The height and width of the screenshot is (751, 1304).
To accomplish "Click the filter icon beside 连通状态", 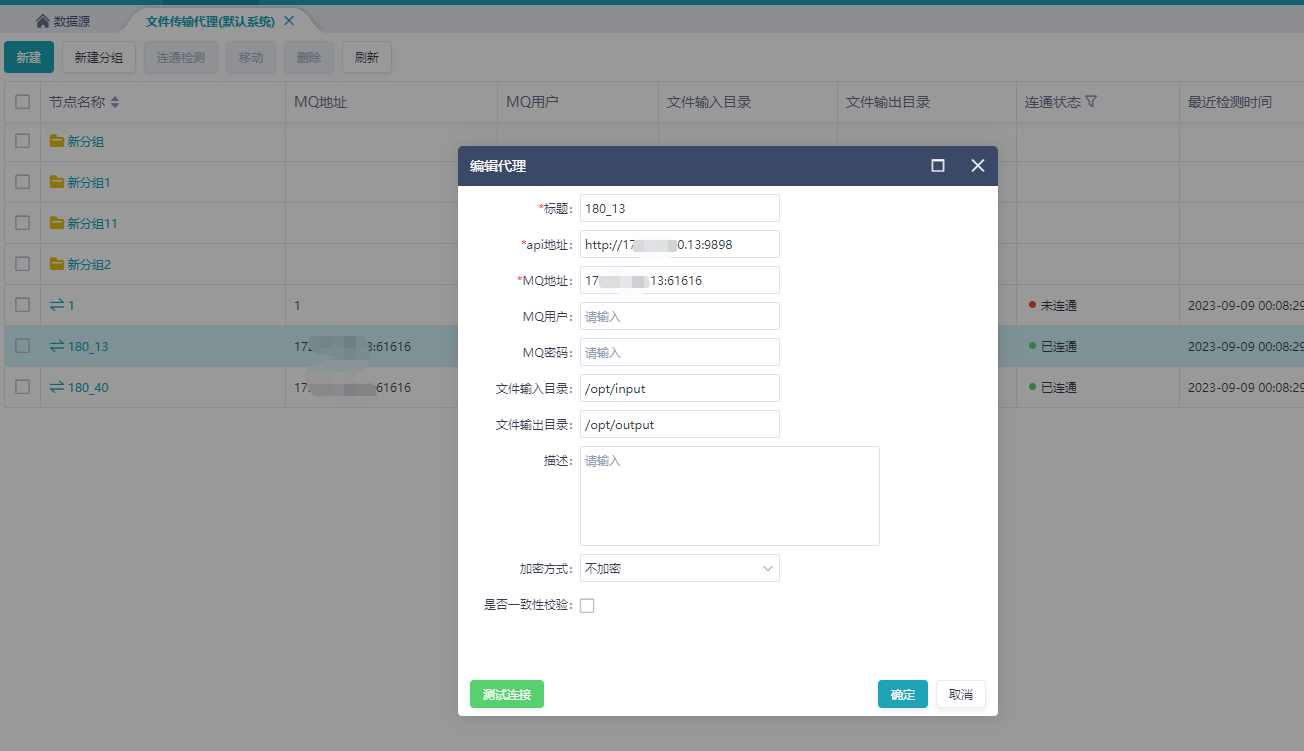I will [x=1091, y=102].
